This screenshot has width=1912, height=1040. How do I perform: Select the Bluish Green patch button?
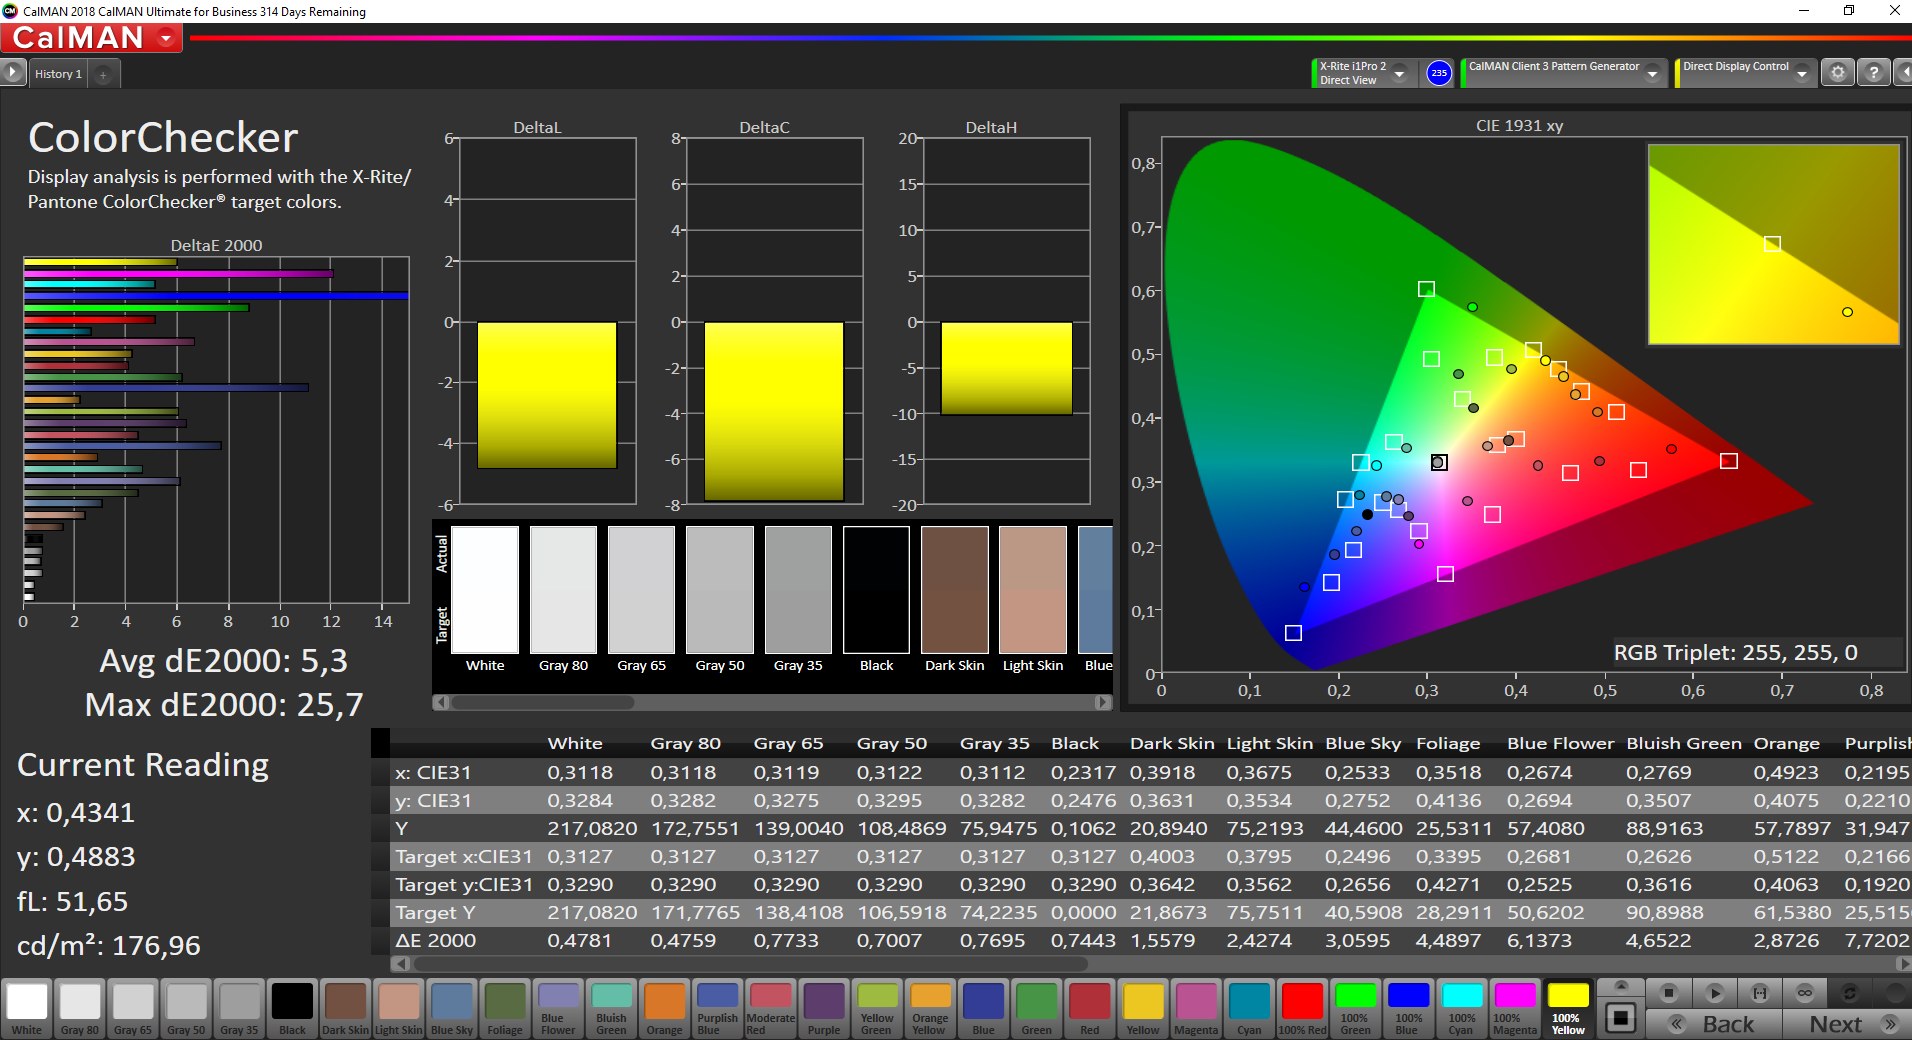pyautogui.click(x=611, y=1008)
